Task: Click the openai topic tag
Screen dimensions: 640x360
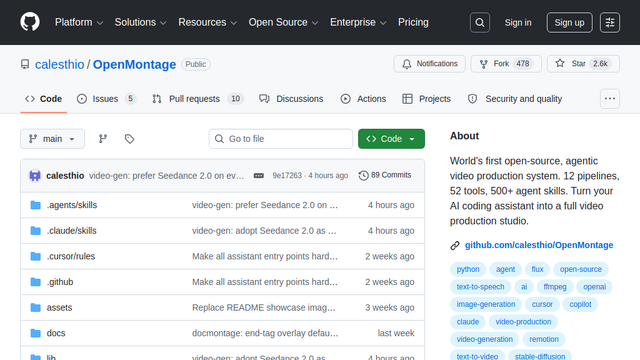Action: pyautogui.click(x=594, y=287)
